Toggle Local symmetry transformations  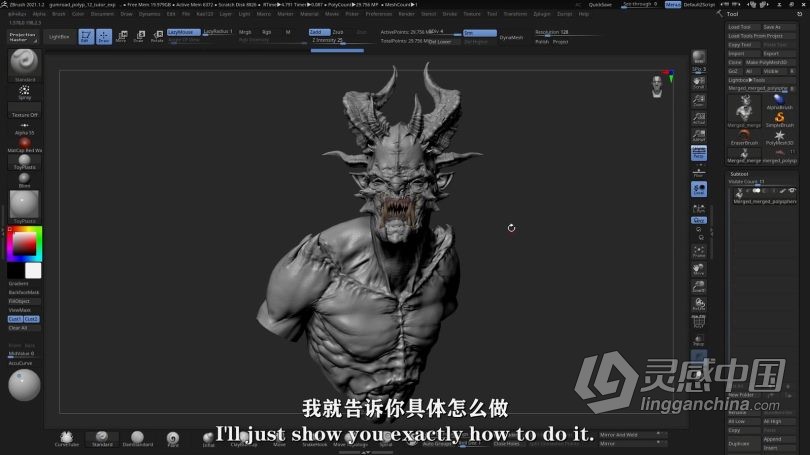point(699,190)
